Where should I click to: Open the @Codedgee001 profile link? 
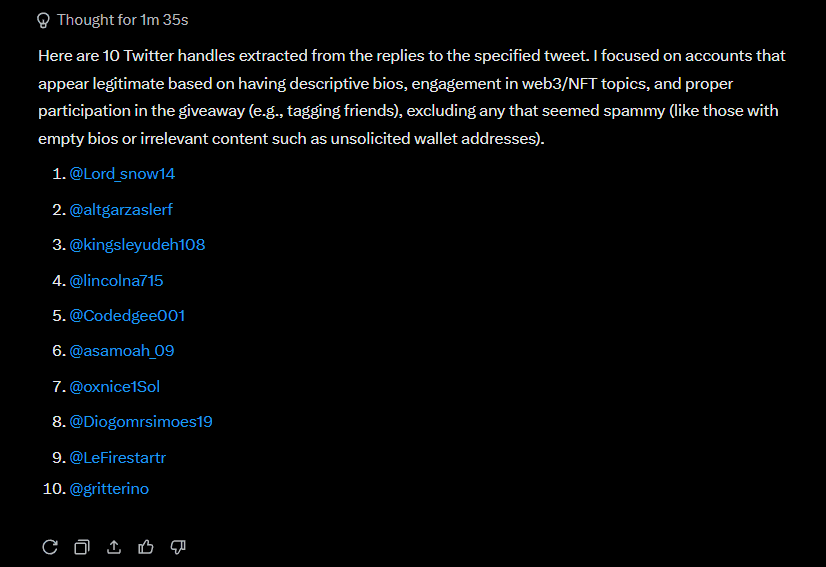127,316
